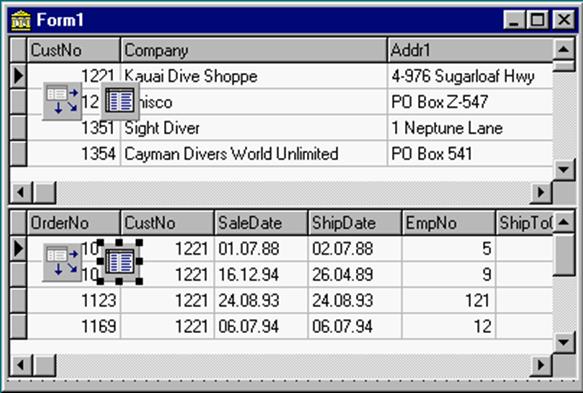
Task: Click the row indicator beside order 1169
Action: pos(18,326)
